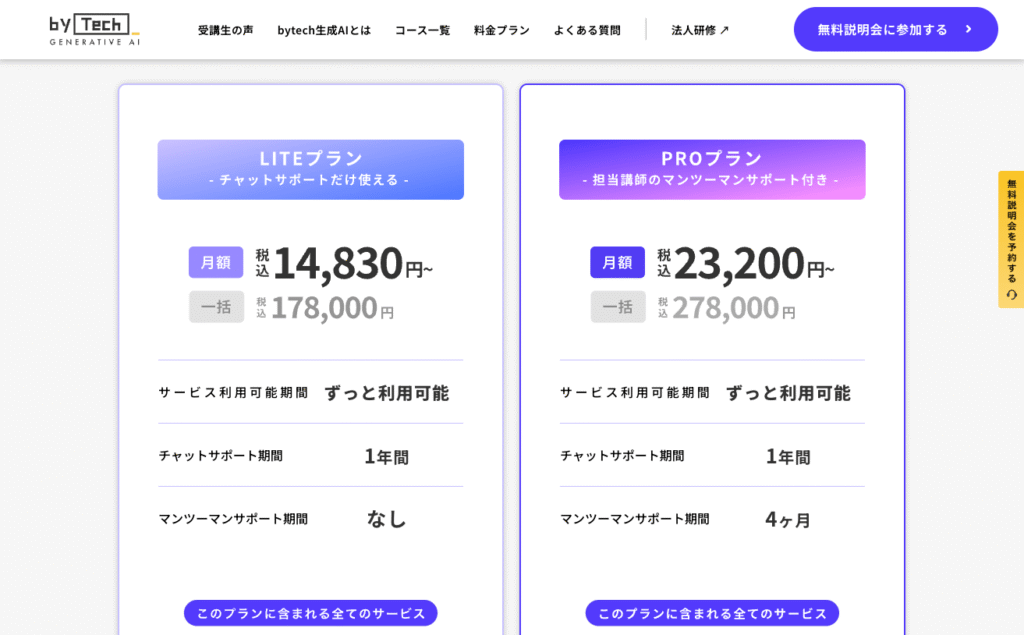Go to コース一覧 in navigation

pos(423,30)
